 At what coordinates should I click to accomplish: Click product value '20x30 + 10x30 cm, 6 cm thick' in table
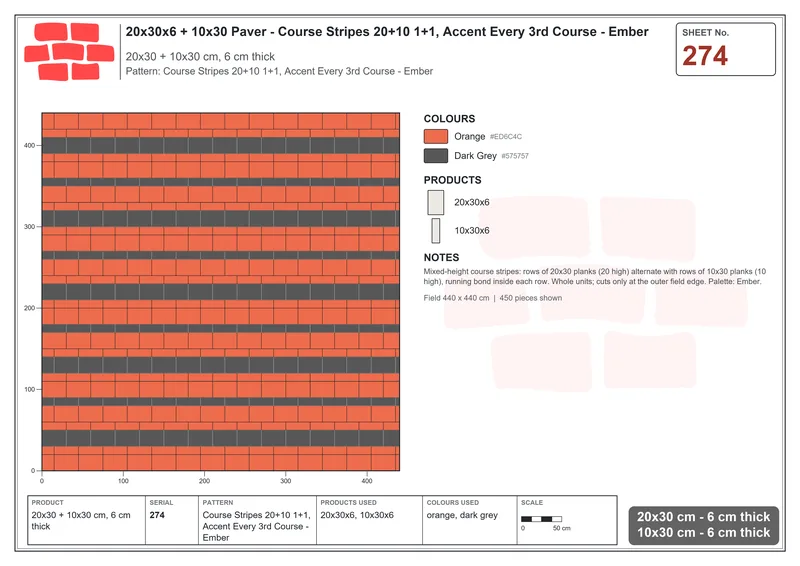coord(81,521)
